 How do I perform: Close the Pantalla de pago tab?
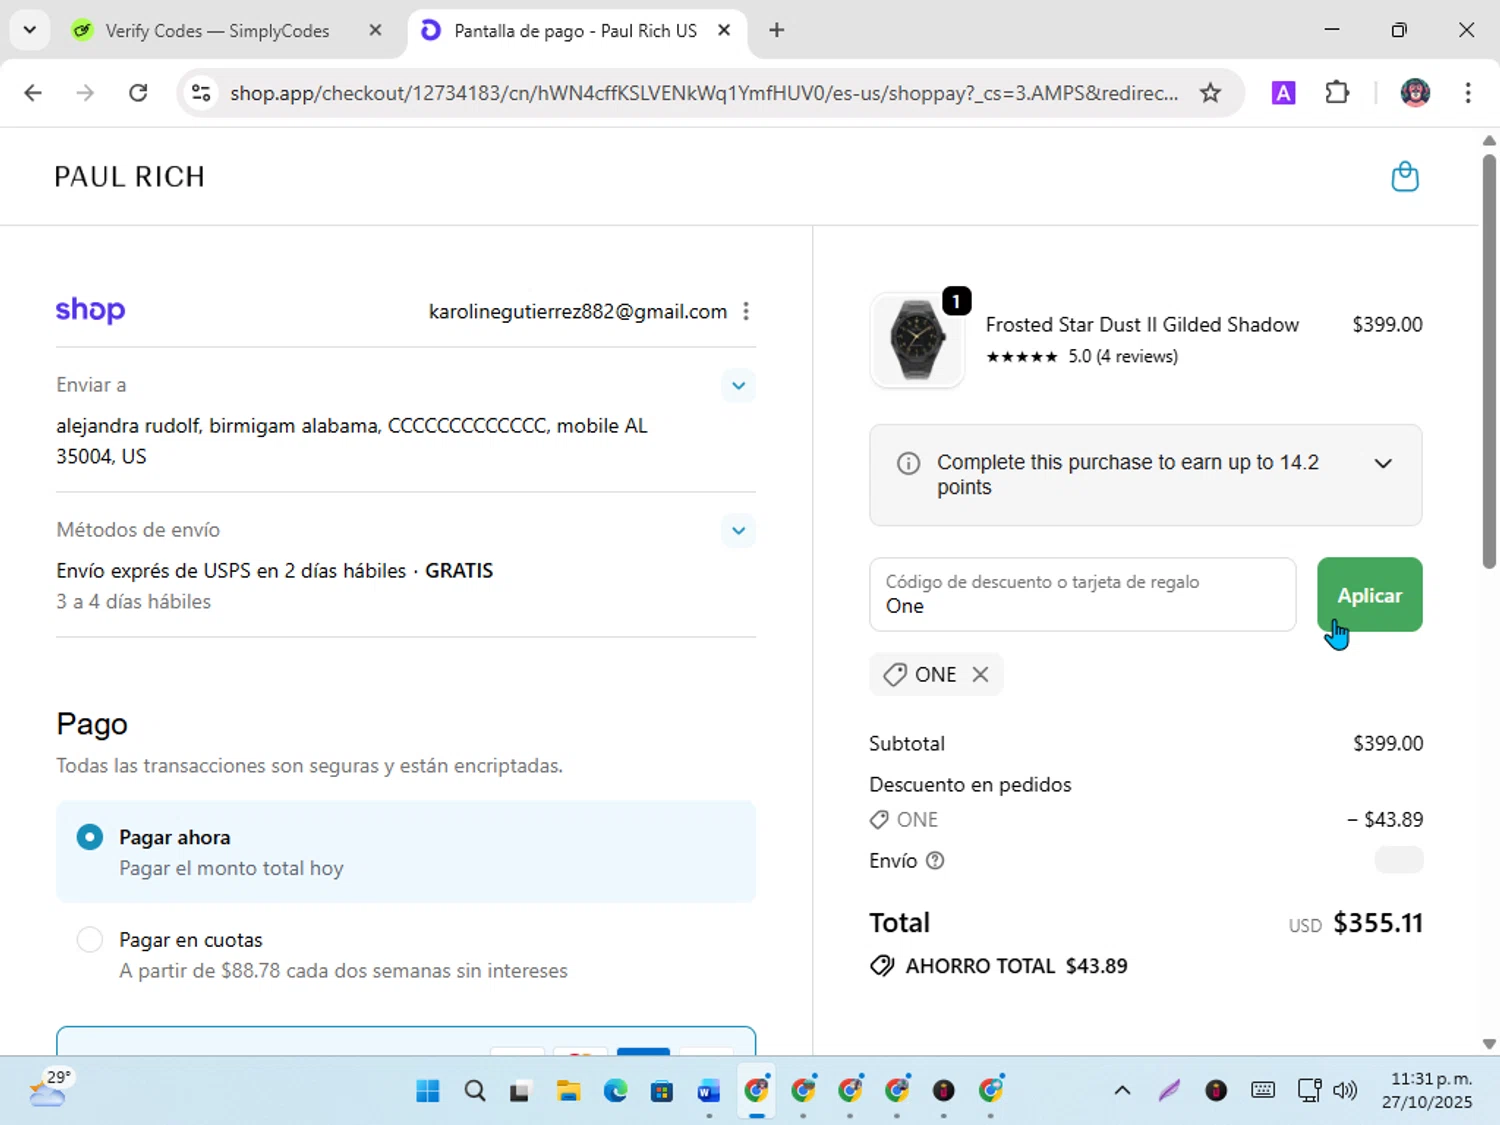point(724,30)
